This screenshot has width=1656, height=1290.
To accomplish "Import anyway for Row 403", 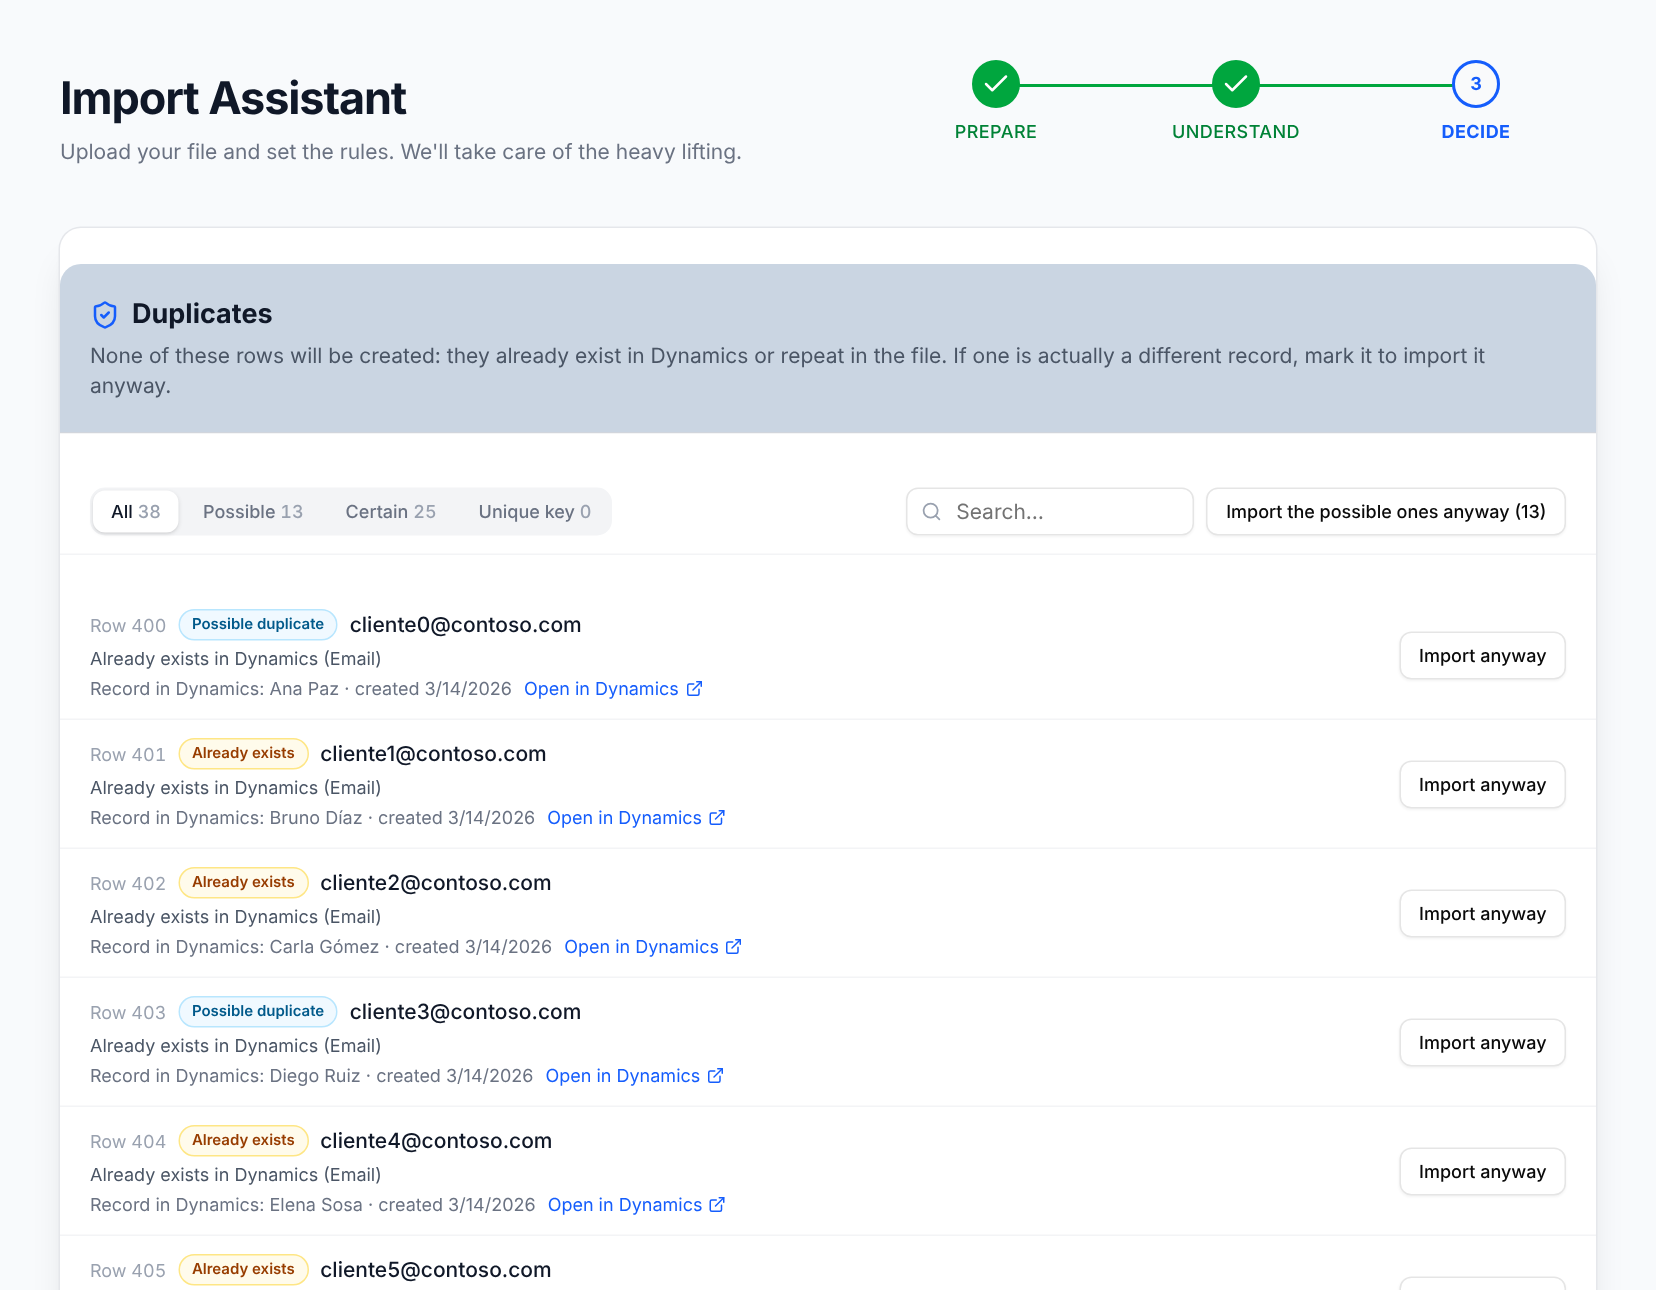I will pyautogui.click(x=1482, y=1043).
